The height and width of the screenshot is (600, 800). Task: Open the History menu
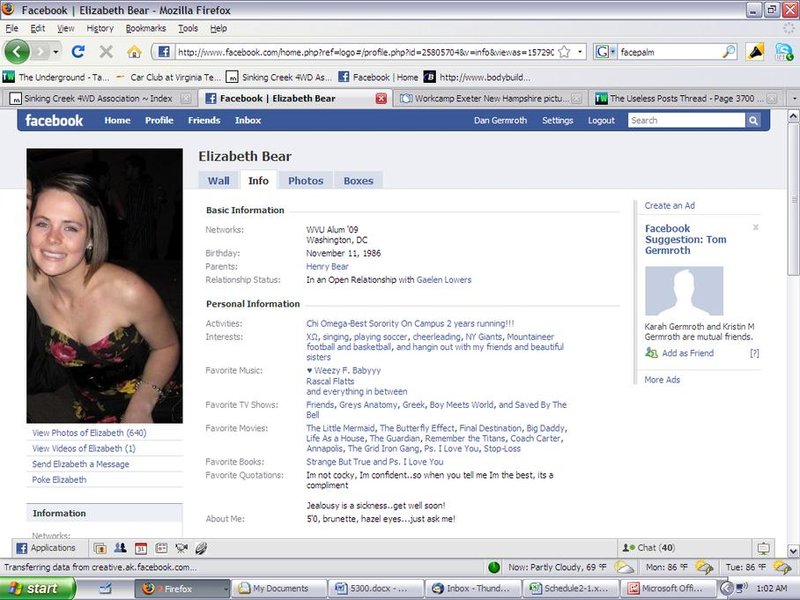[x=100, y=29]
